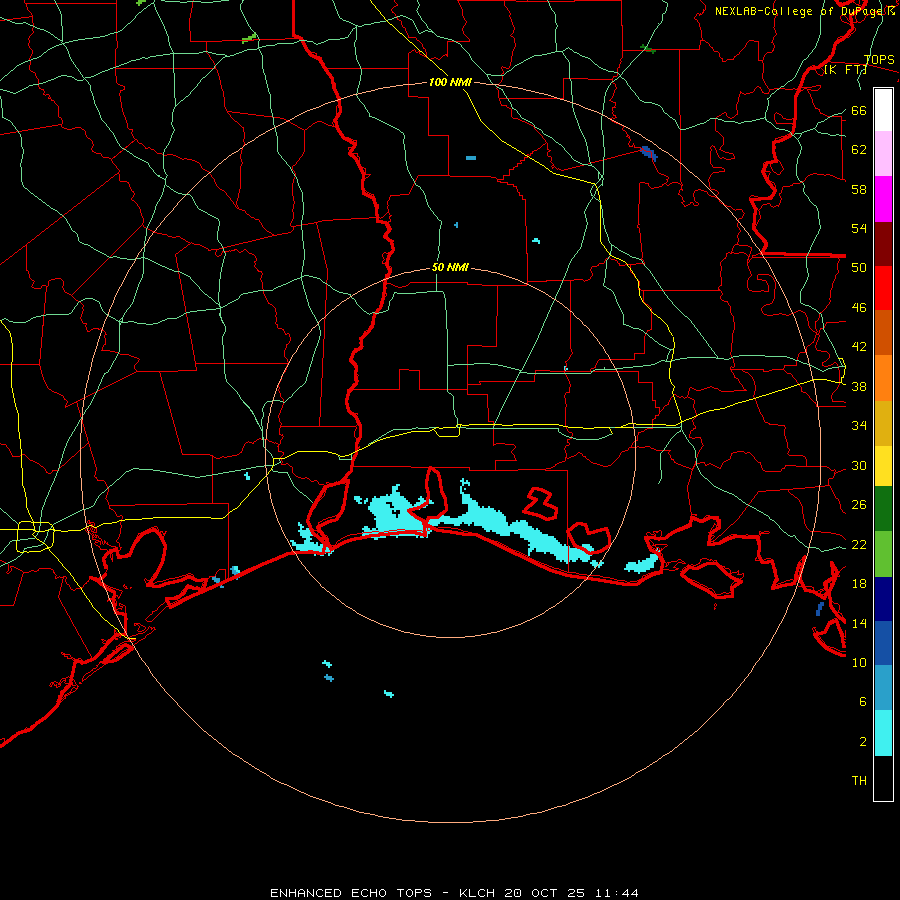Select the light green legend swatch
The image size is (900, 900).
point(883,554)
